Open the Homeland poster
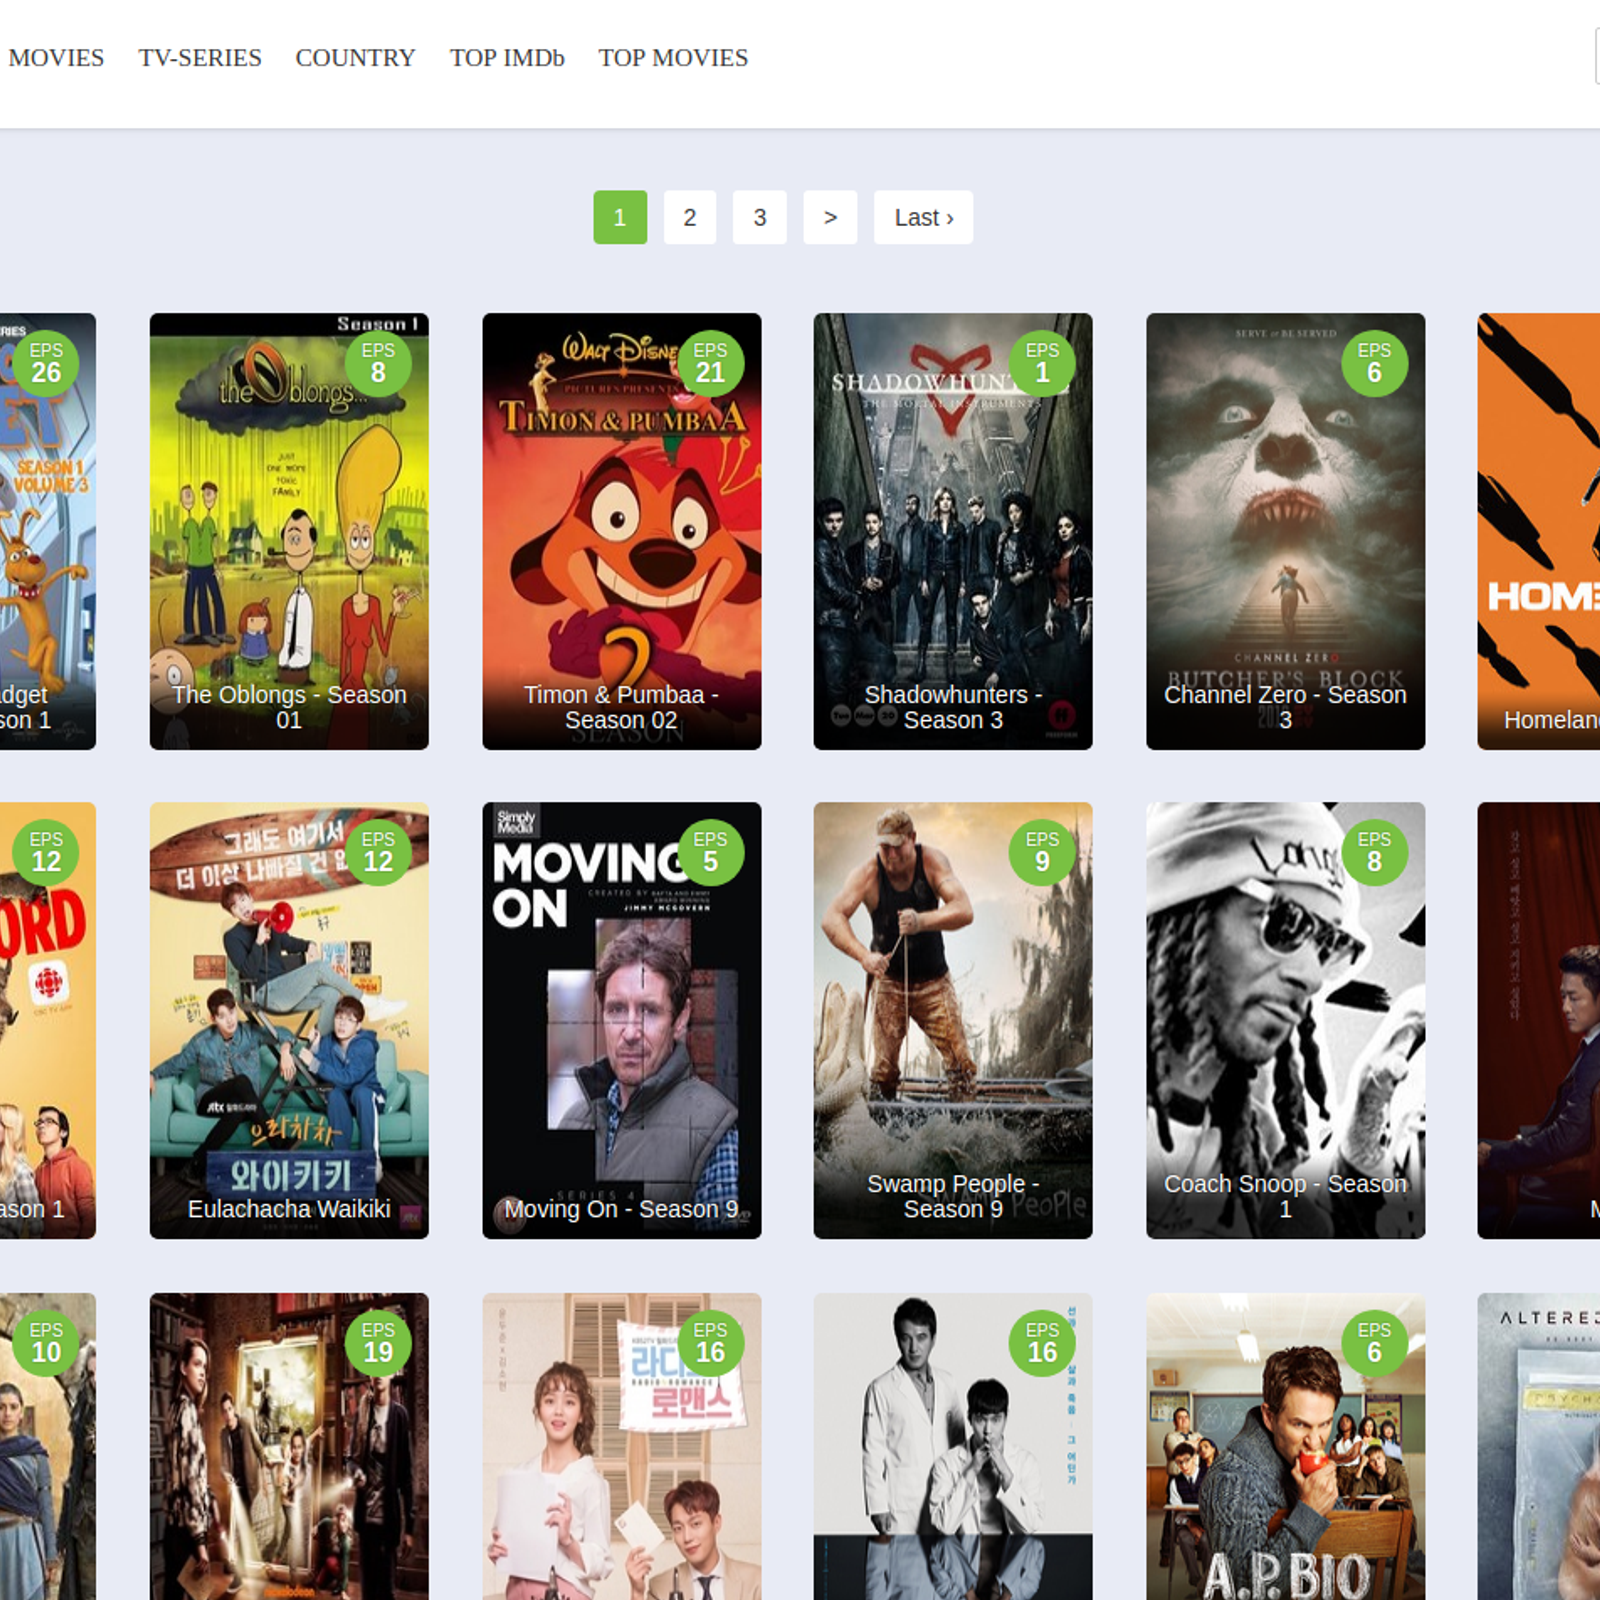The width and height of the screenshot is (1600, 1600). click(1539, 531)
